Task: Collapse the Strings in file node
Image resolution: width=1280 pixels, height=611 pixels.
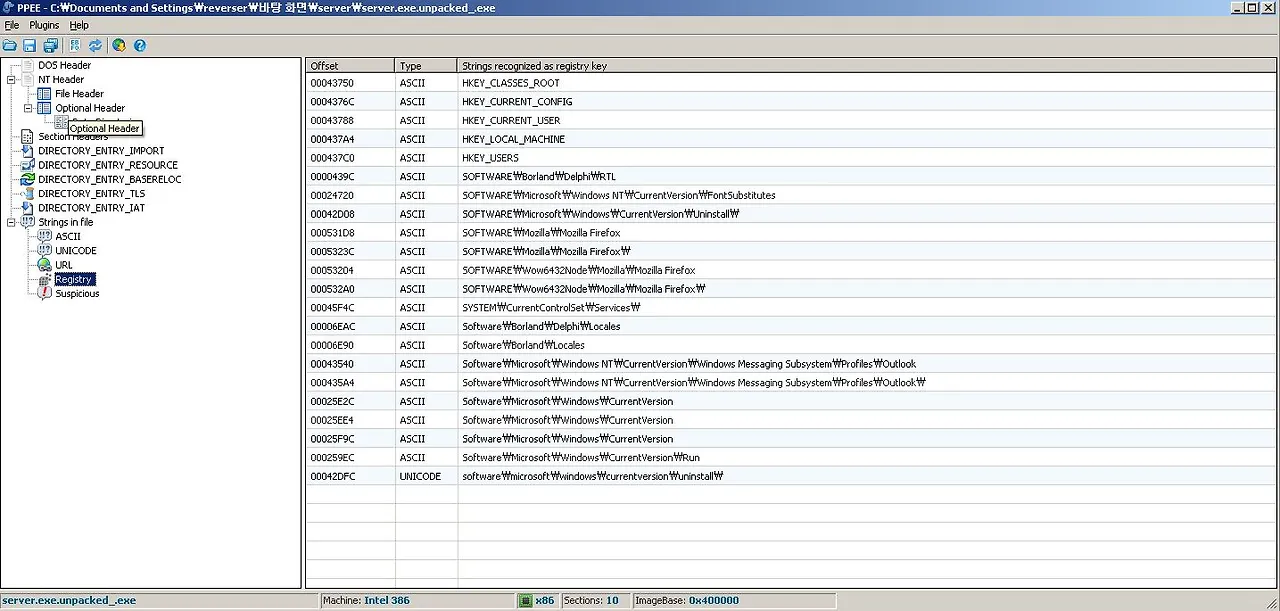Action: tap(12, 222)
